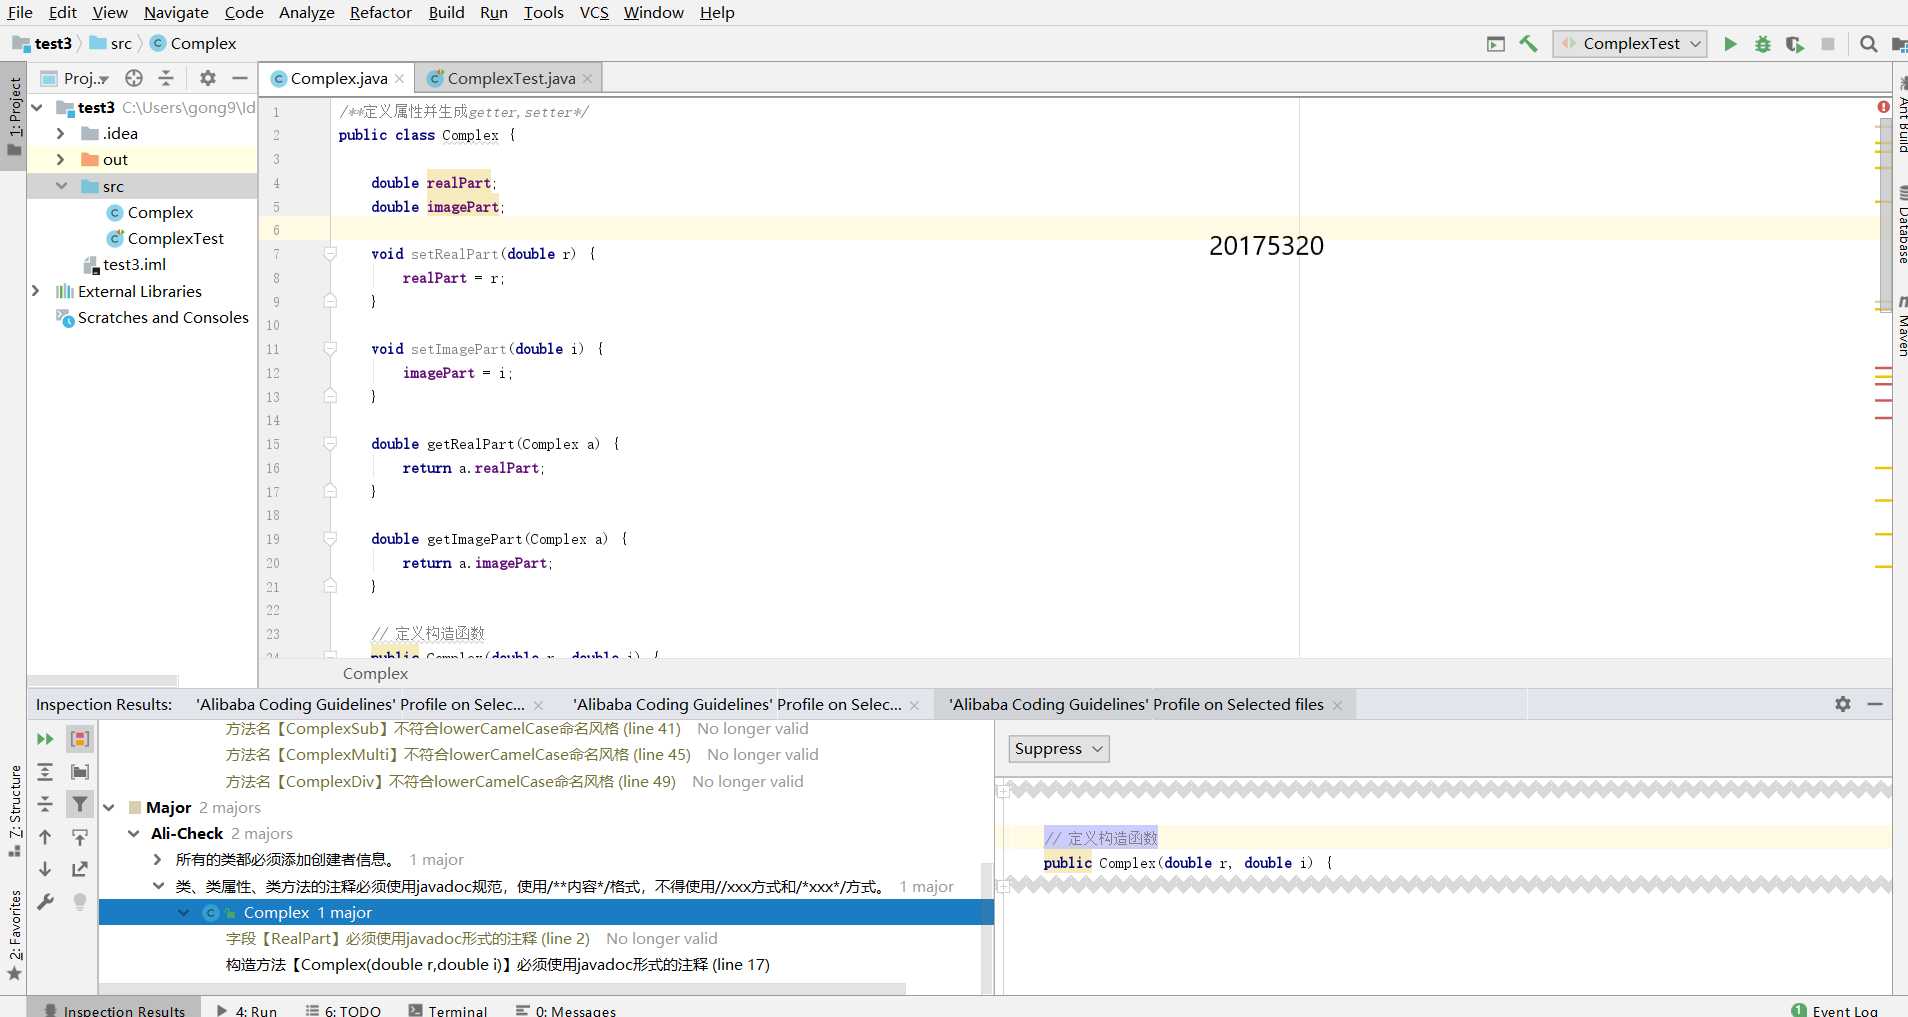The image size is (1908, 1017).
Task: Go to next inspection problem
Action: click(x=45, y=869)
